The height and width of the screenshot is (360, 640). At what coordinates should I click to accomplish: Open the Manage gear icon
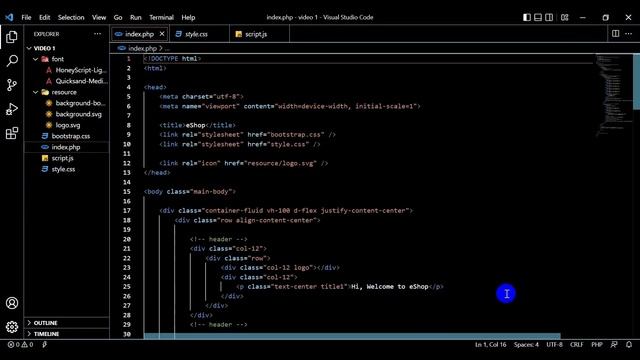[12, 327]
